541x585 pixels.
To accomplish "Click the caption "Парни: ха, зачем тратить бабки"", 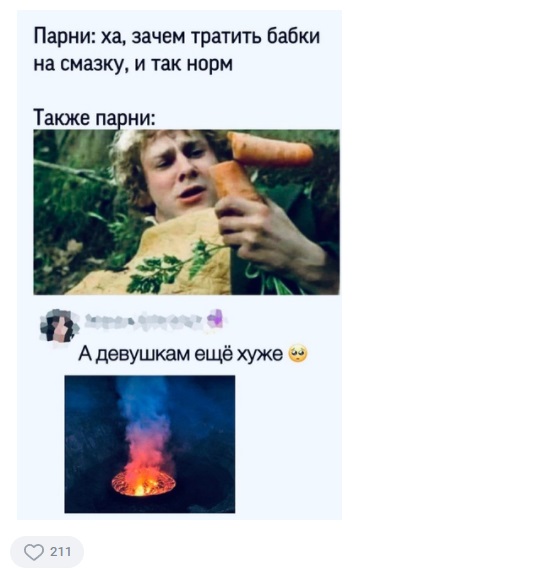I will coord(177,37).
